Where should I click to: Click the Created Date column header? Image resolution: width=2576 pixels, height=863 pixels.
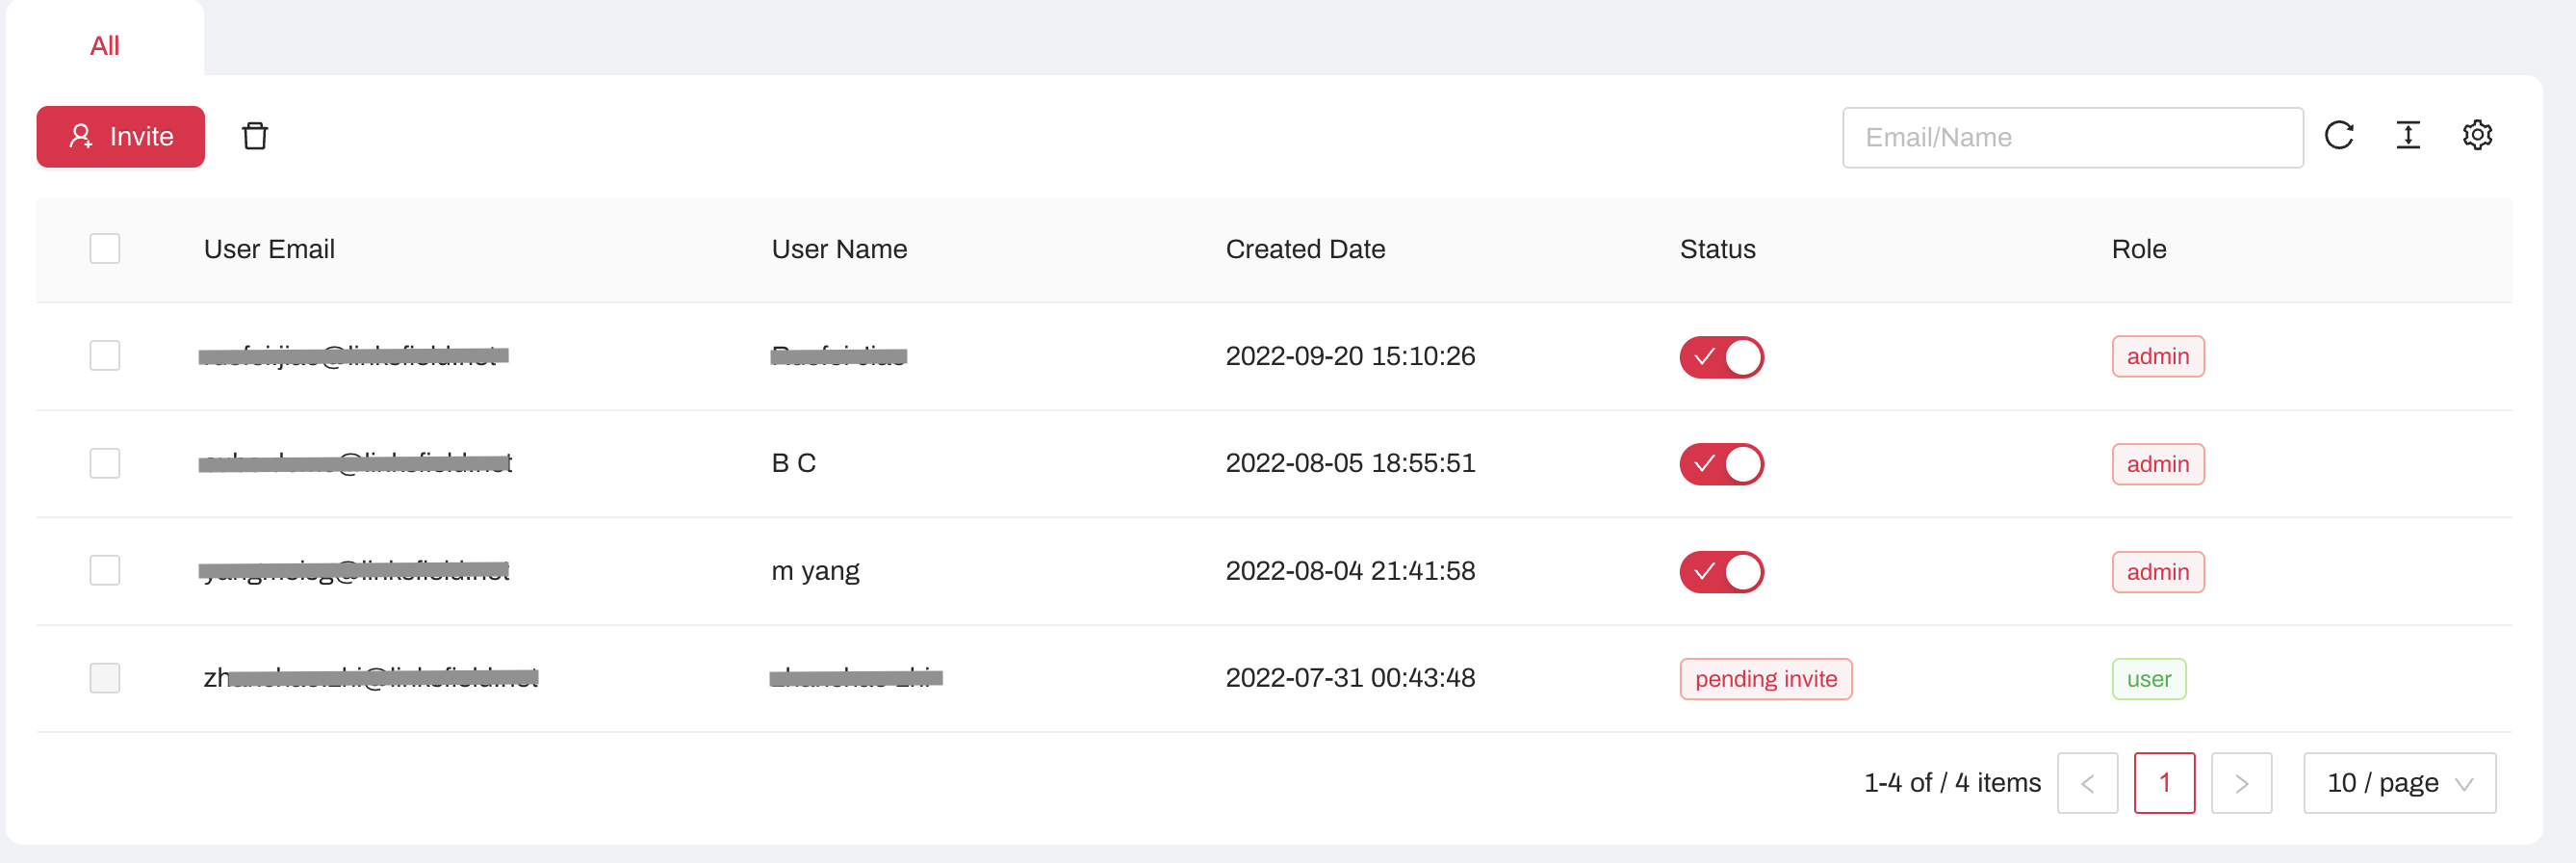click(1305, 249)
